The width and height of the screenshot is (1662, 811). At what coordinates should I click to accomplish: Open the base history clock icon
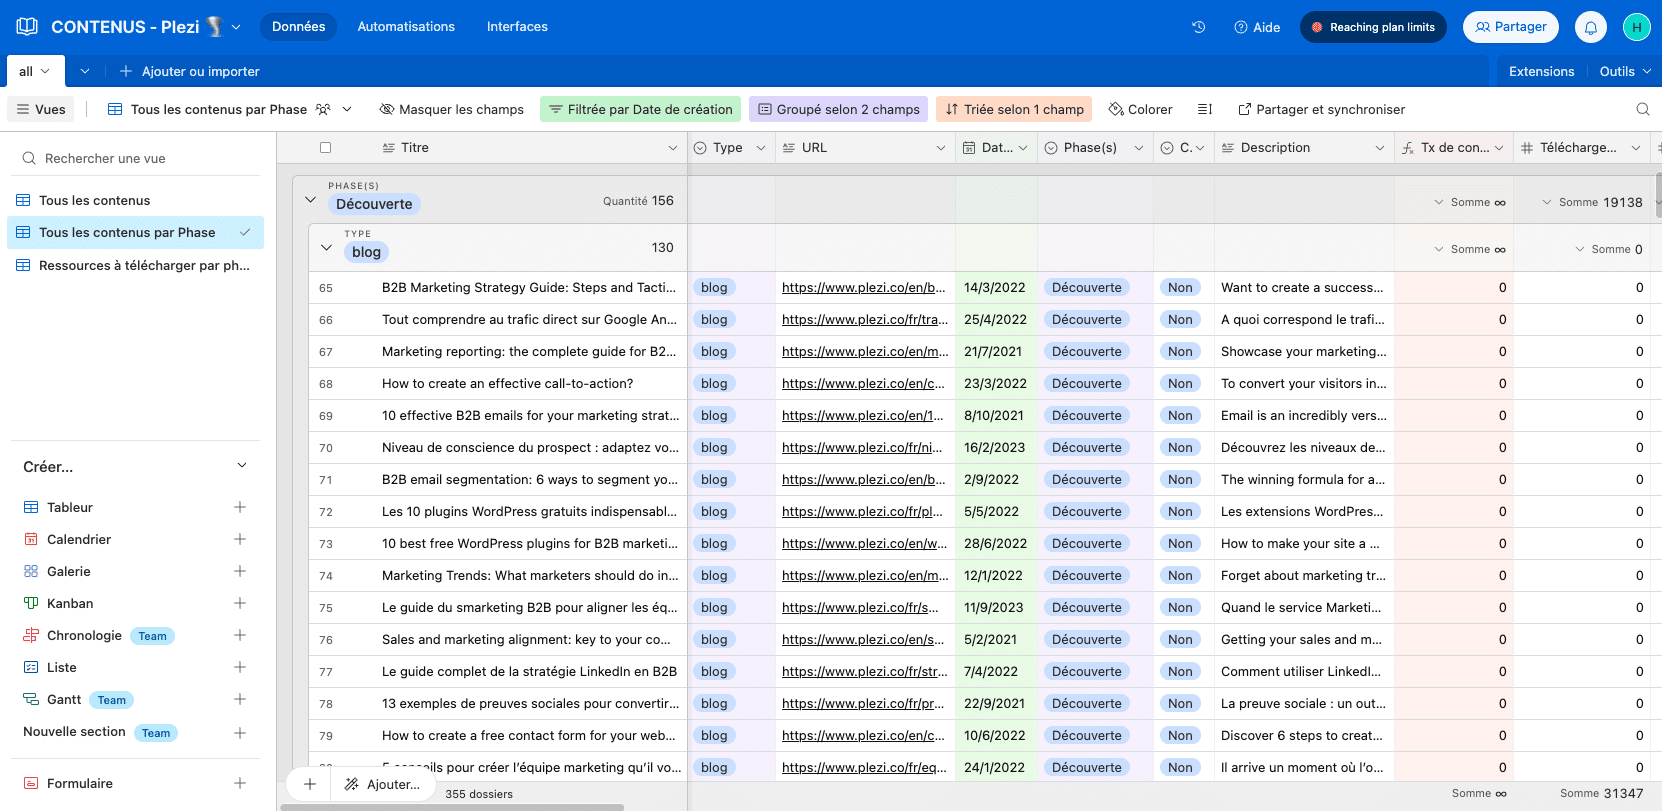[1198, 27]
